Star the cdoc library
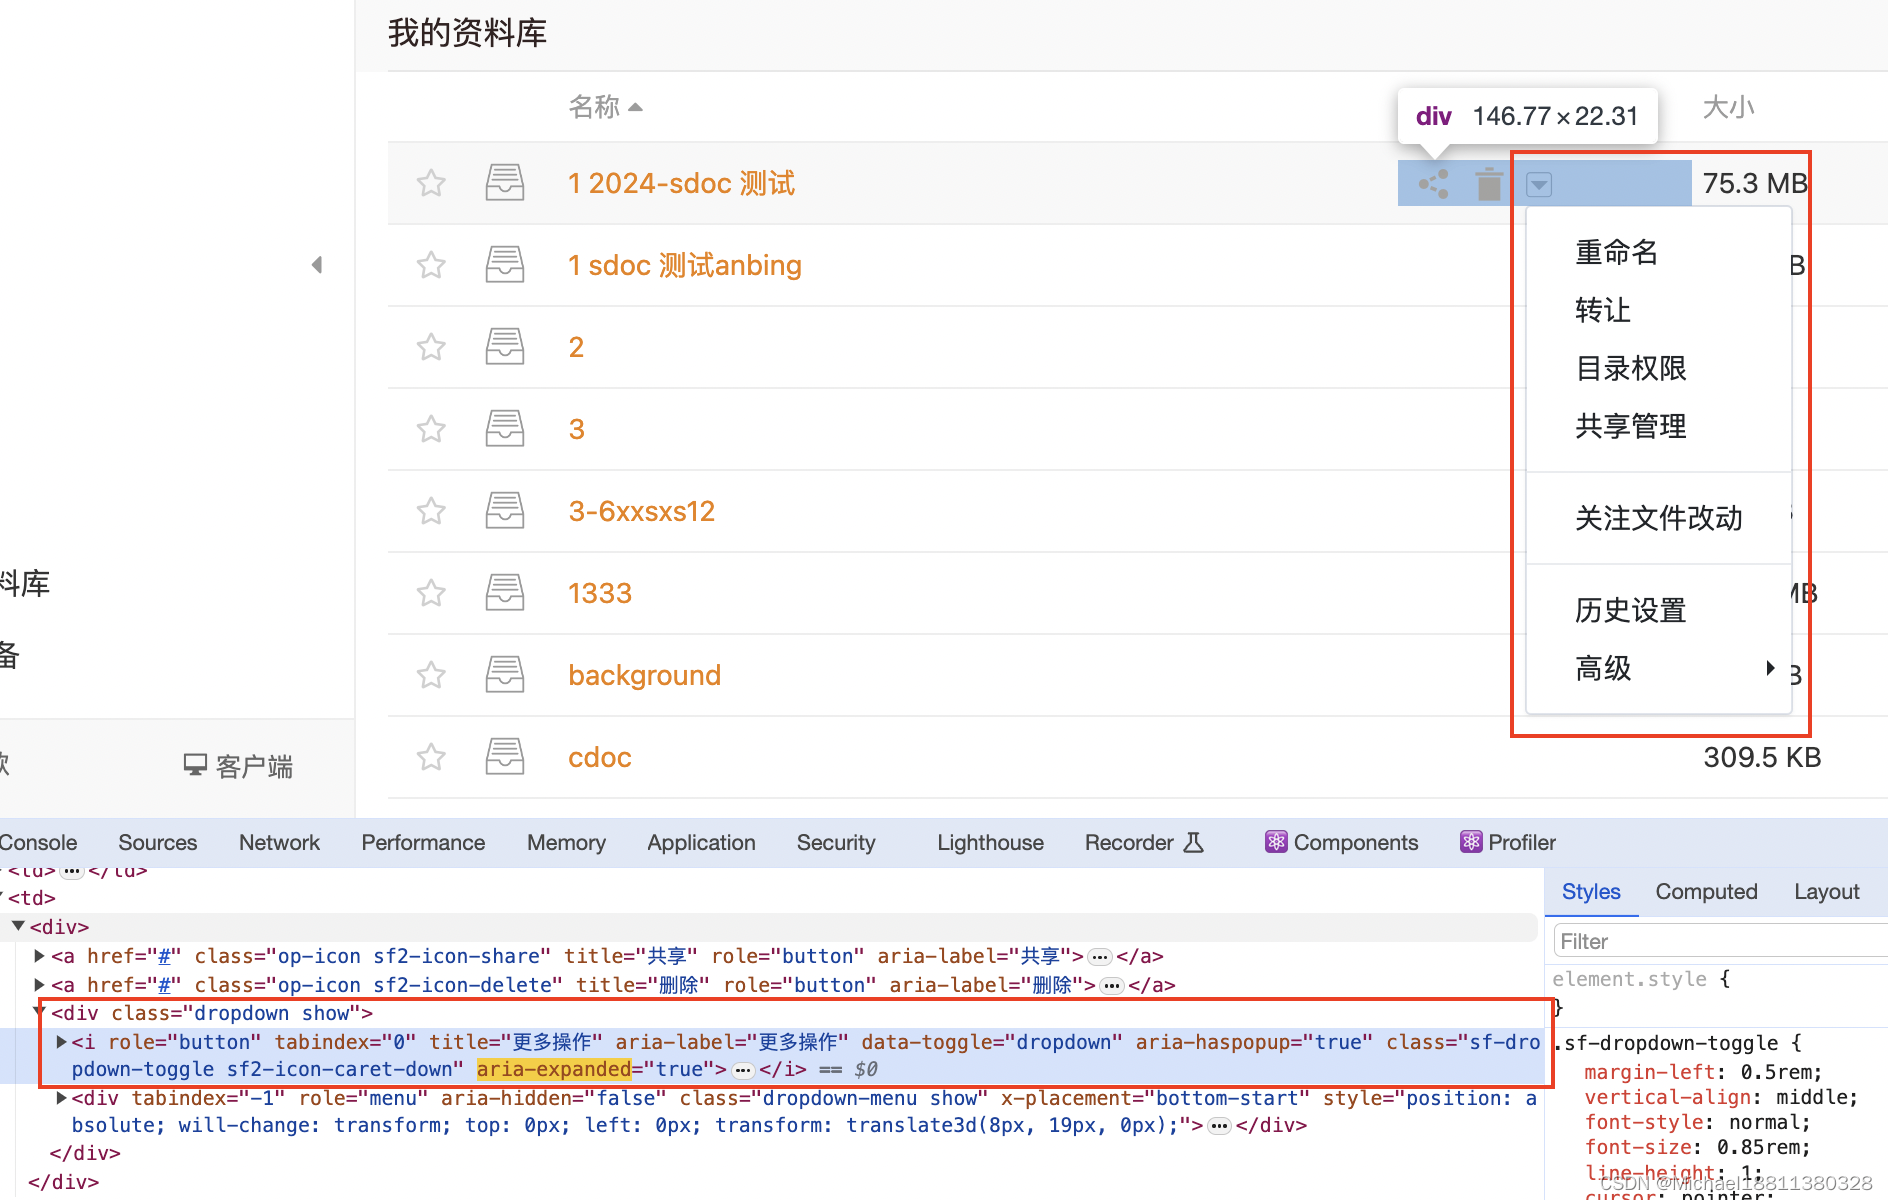1888x1200 pixels. tap(430, 757)
